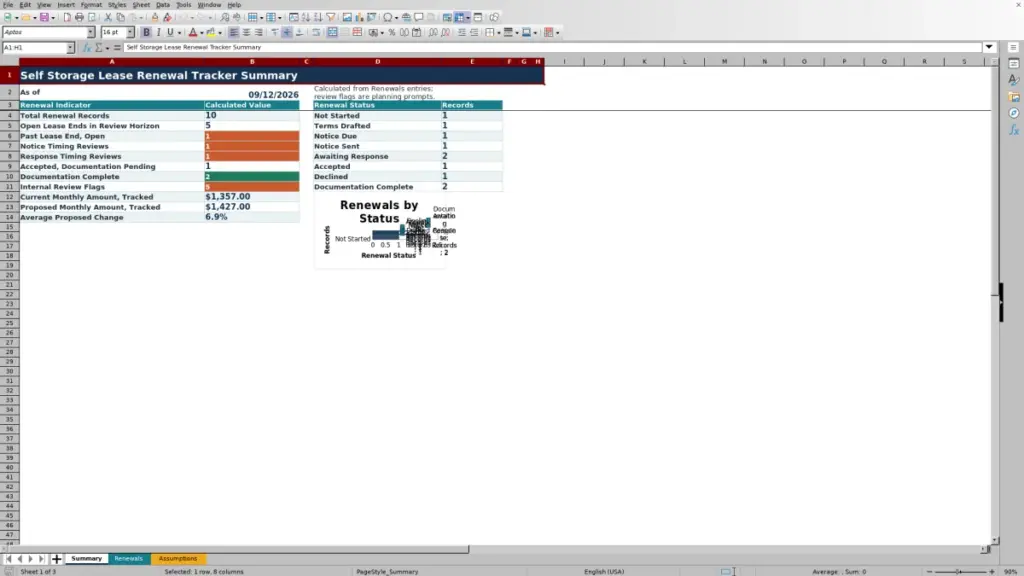Click the Sort Ascending icon
This screenshot has width=1024, height=576.
(306, 18)
